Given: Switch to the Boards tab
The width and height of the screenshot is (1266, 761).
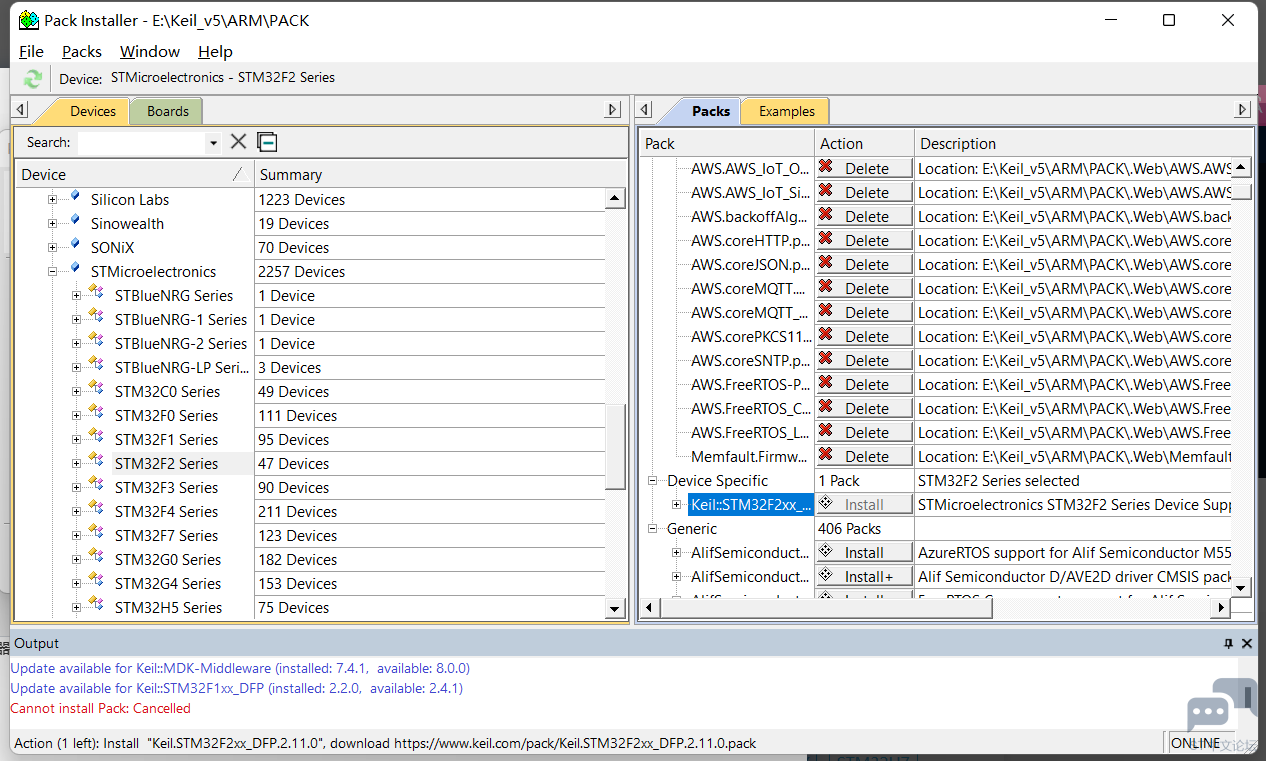Looking at the screenshot, I should coord(167,111).
